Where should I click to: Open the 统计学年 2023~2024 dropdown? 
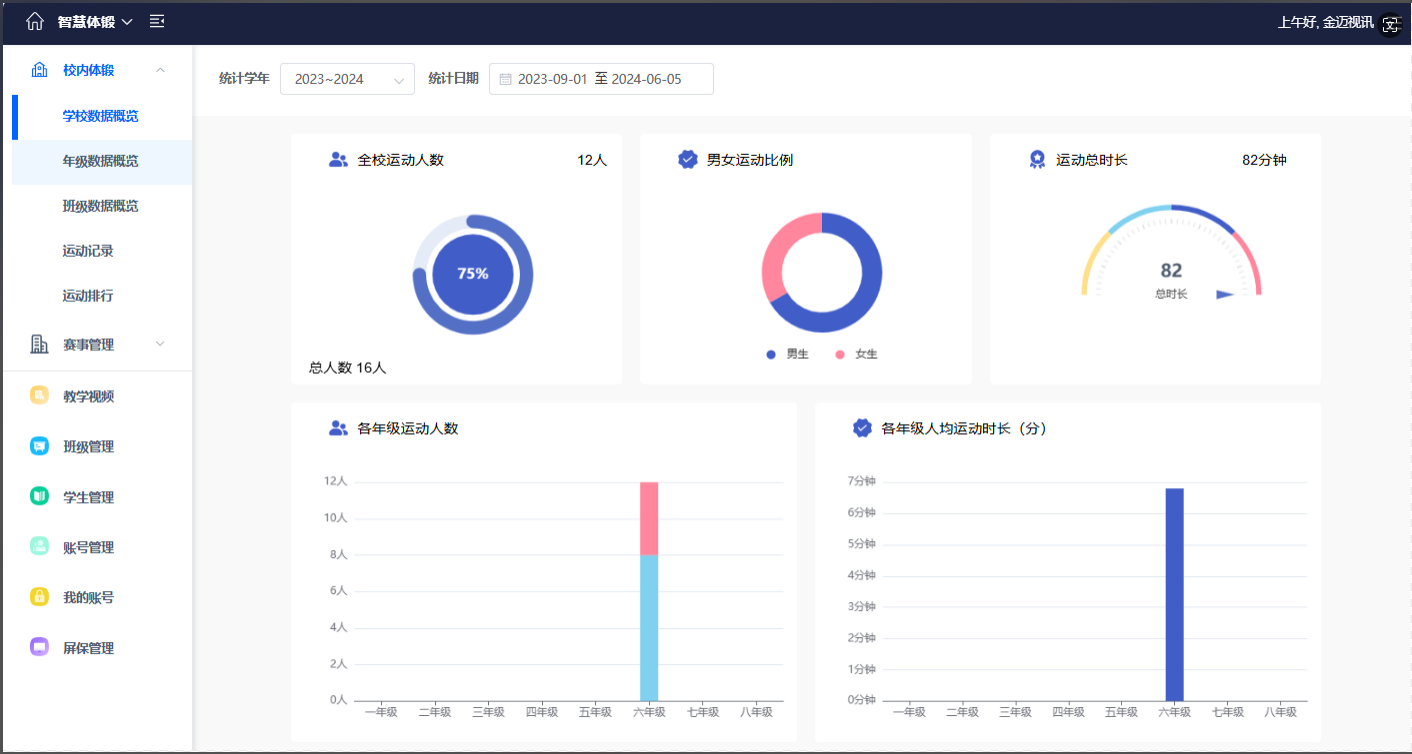pyautogui.click(x=347, y=79)
